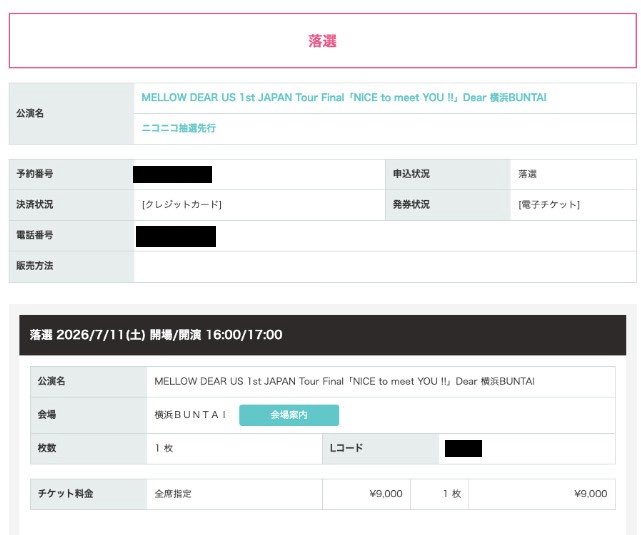The image size is (641, 535).
Task: Select the ¥9,000 unit price
Action: [x=386, y=494]
